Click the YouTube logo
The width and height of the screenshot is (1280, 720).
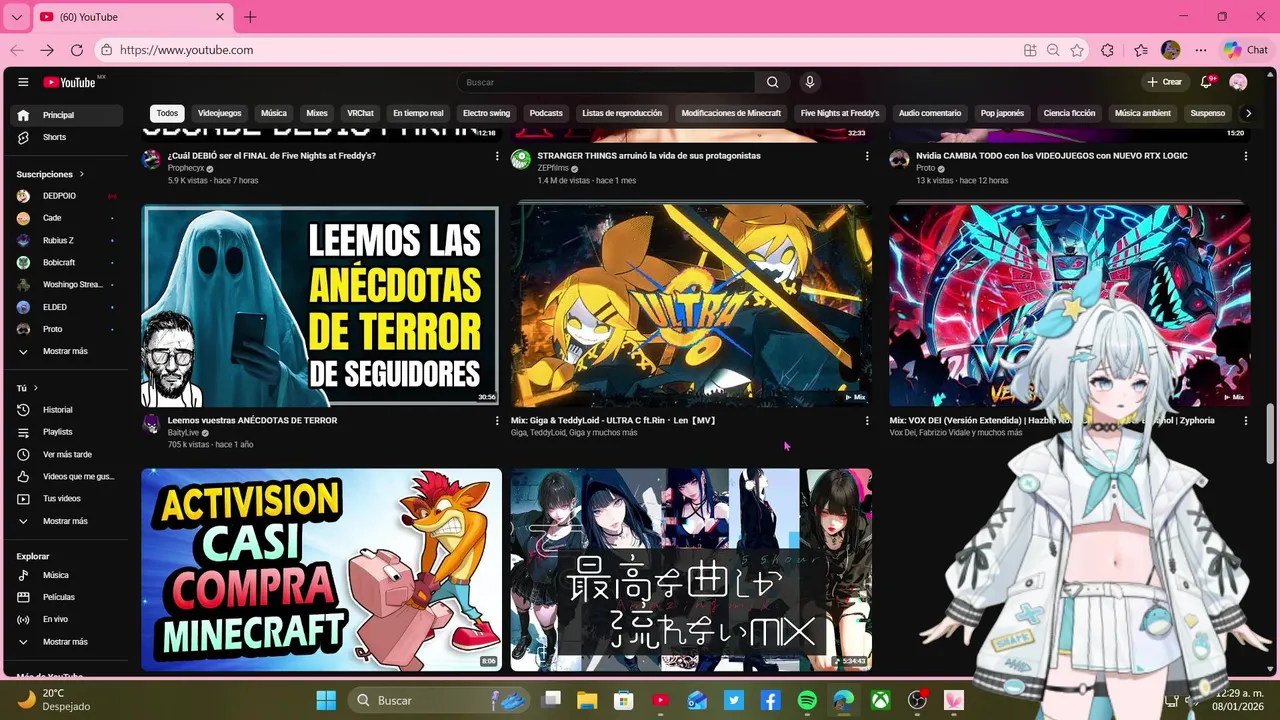(x=70, y=82)
